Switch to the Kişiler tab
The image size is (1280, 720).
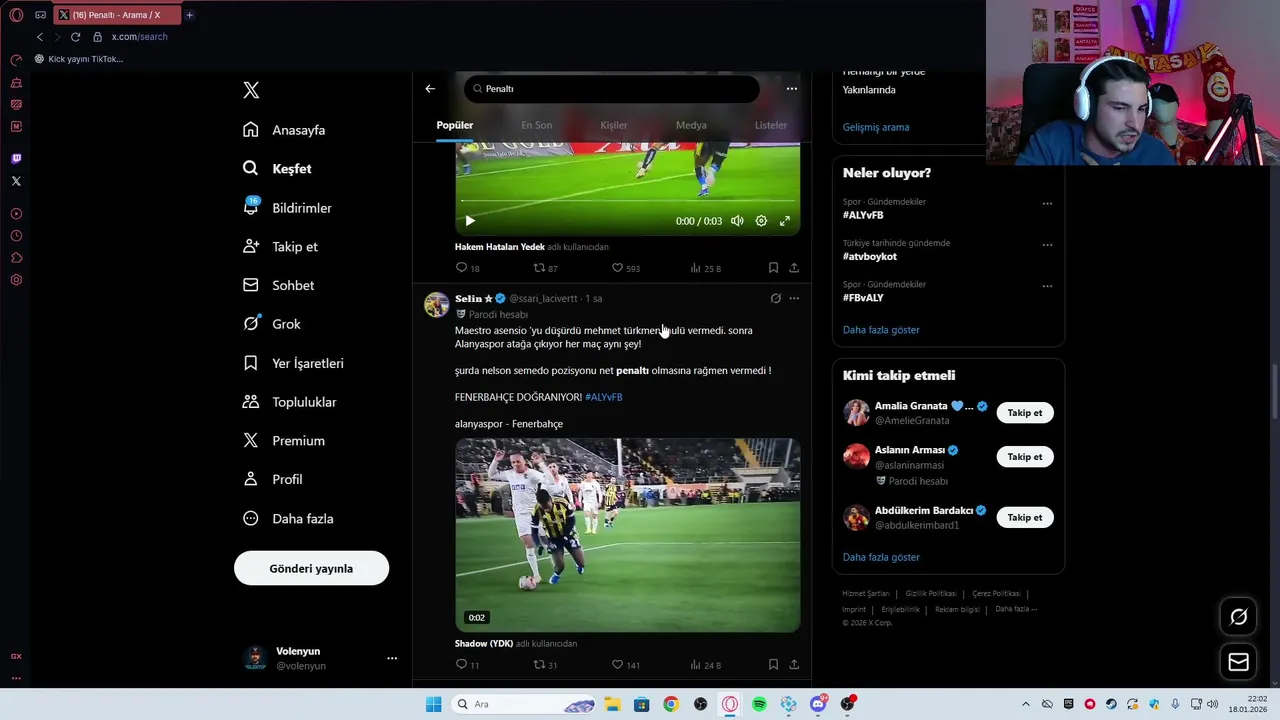(614, 125)
